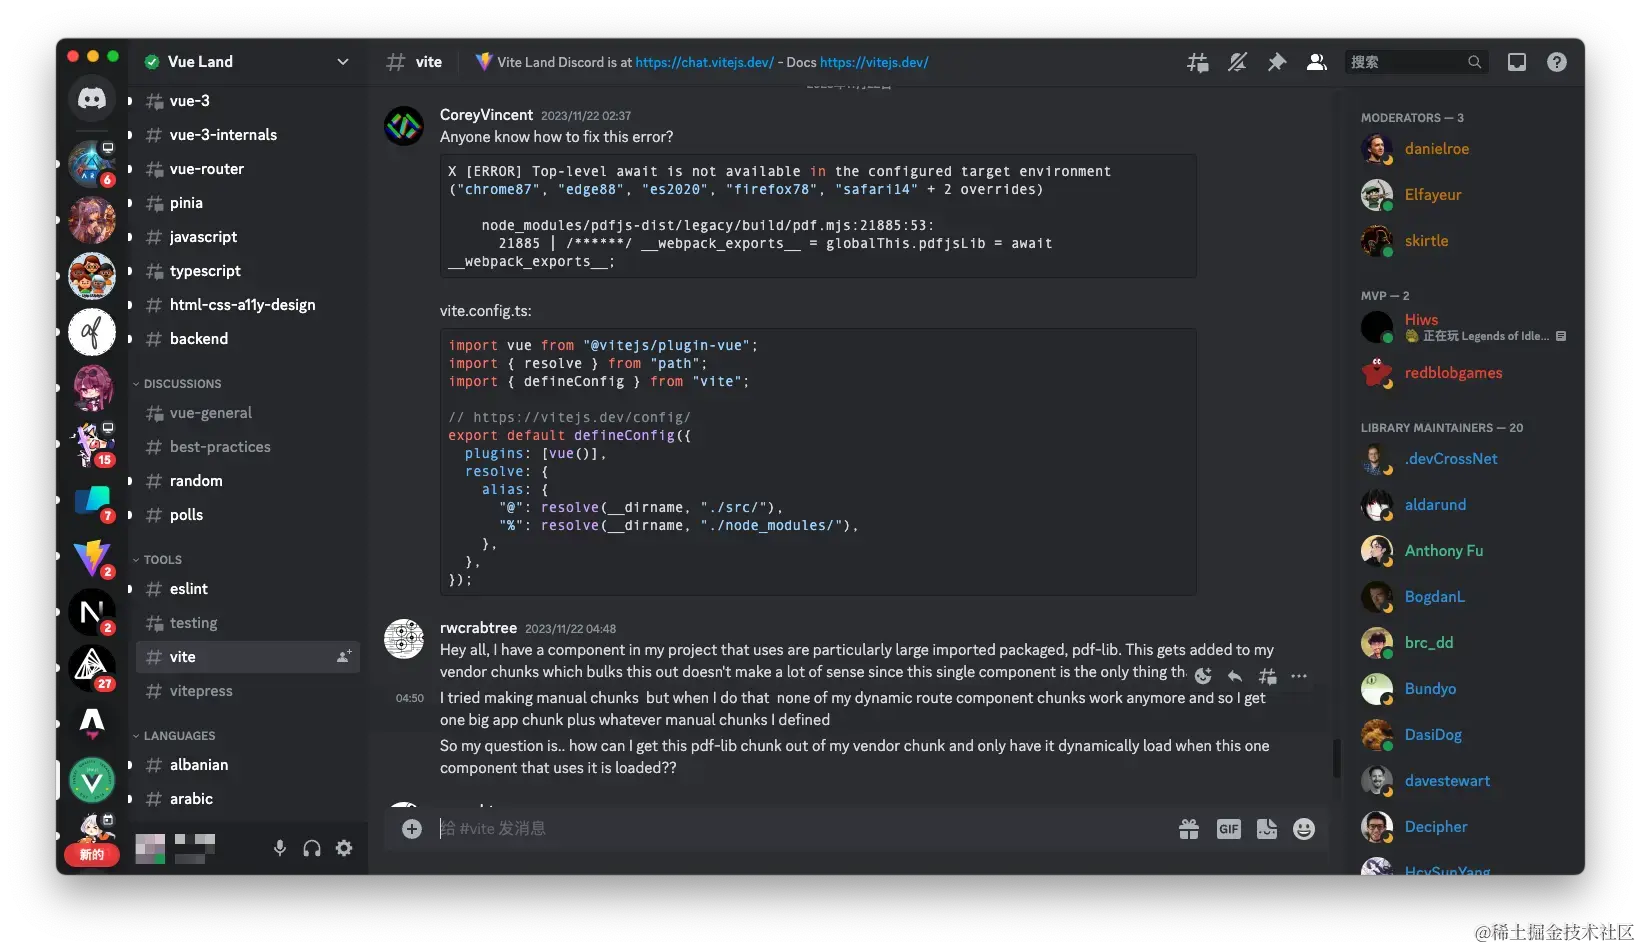The width and height of the screenshot is (1641, 949).
Task: Open best-practices channel
Action: [248, 447]
